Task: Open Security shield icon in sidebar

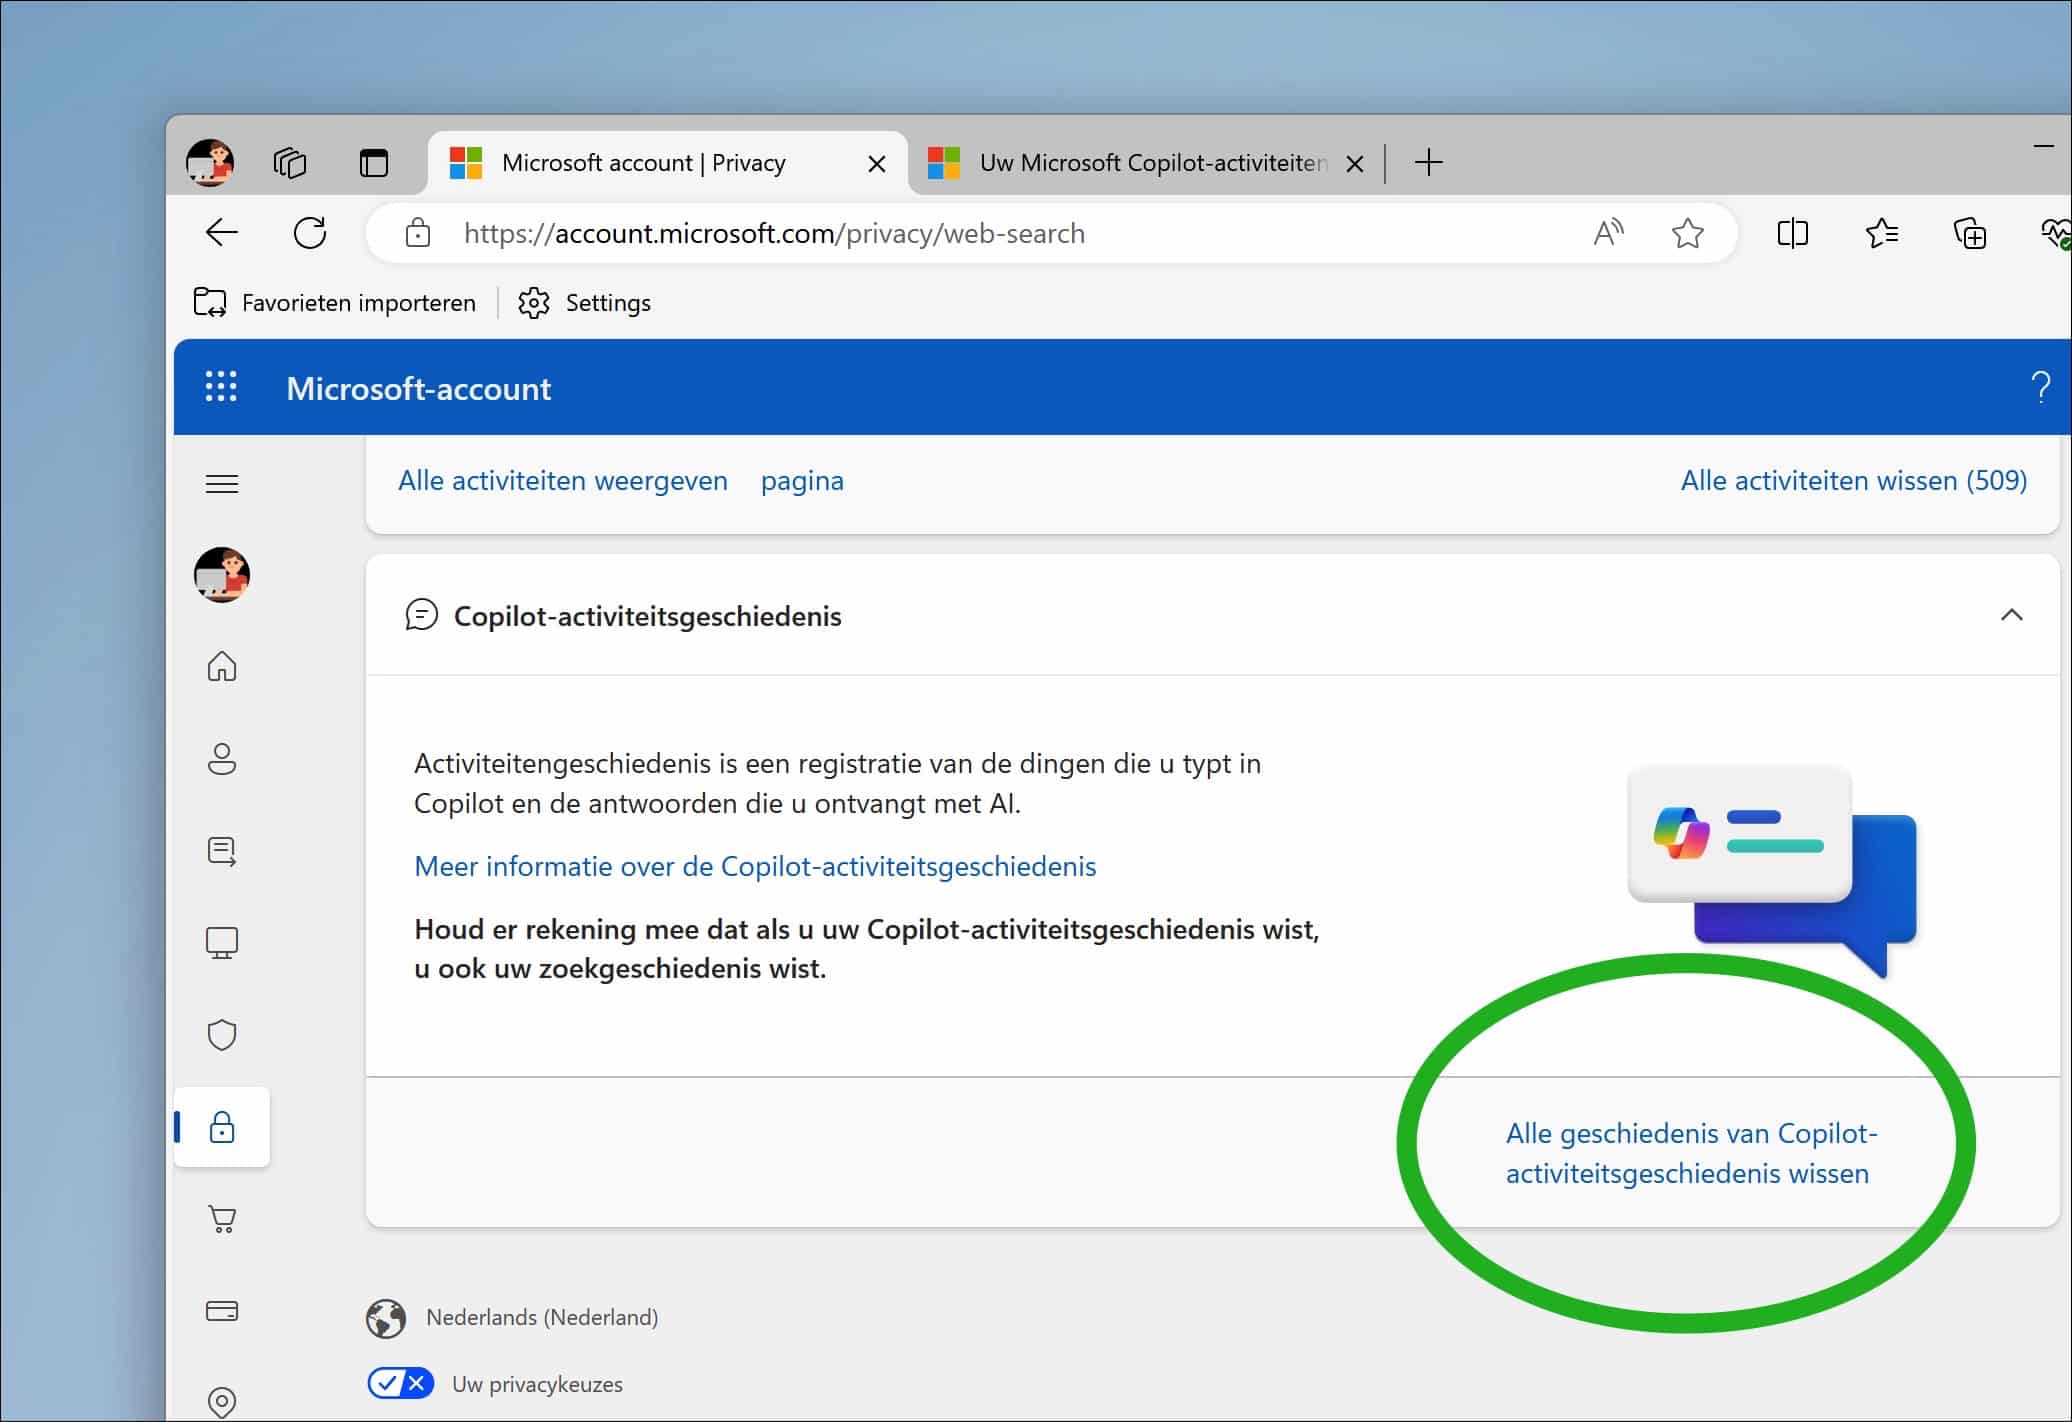Action: pyautogui.click(x=222, y=1035)
